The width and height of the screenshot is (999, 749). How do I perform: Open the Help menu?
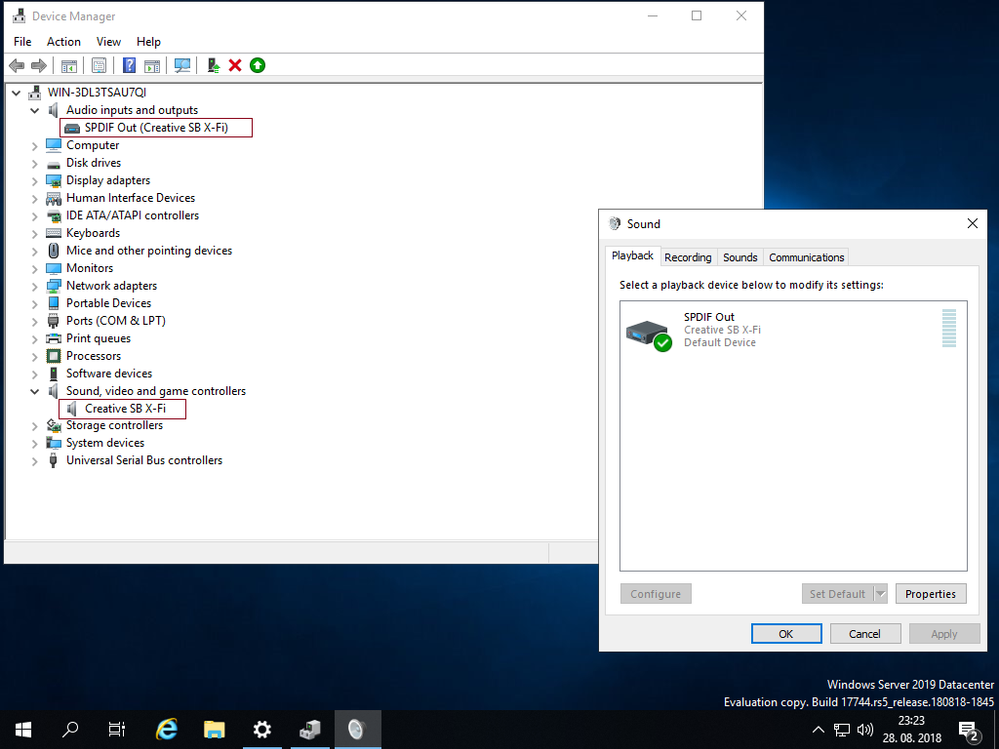(148, 41)
